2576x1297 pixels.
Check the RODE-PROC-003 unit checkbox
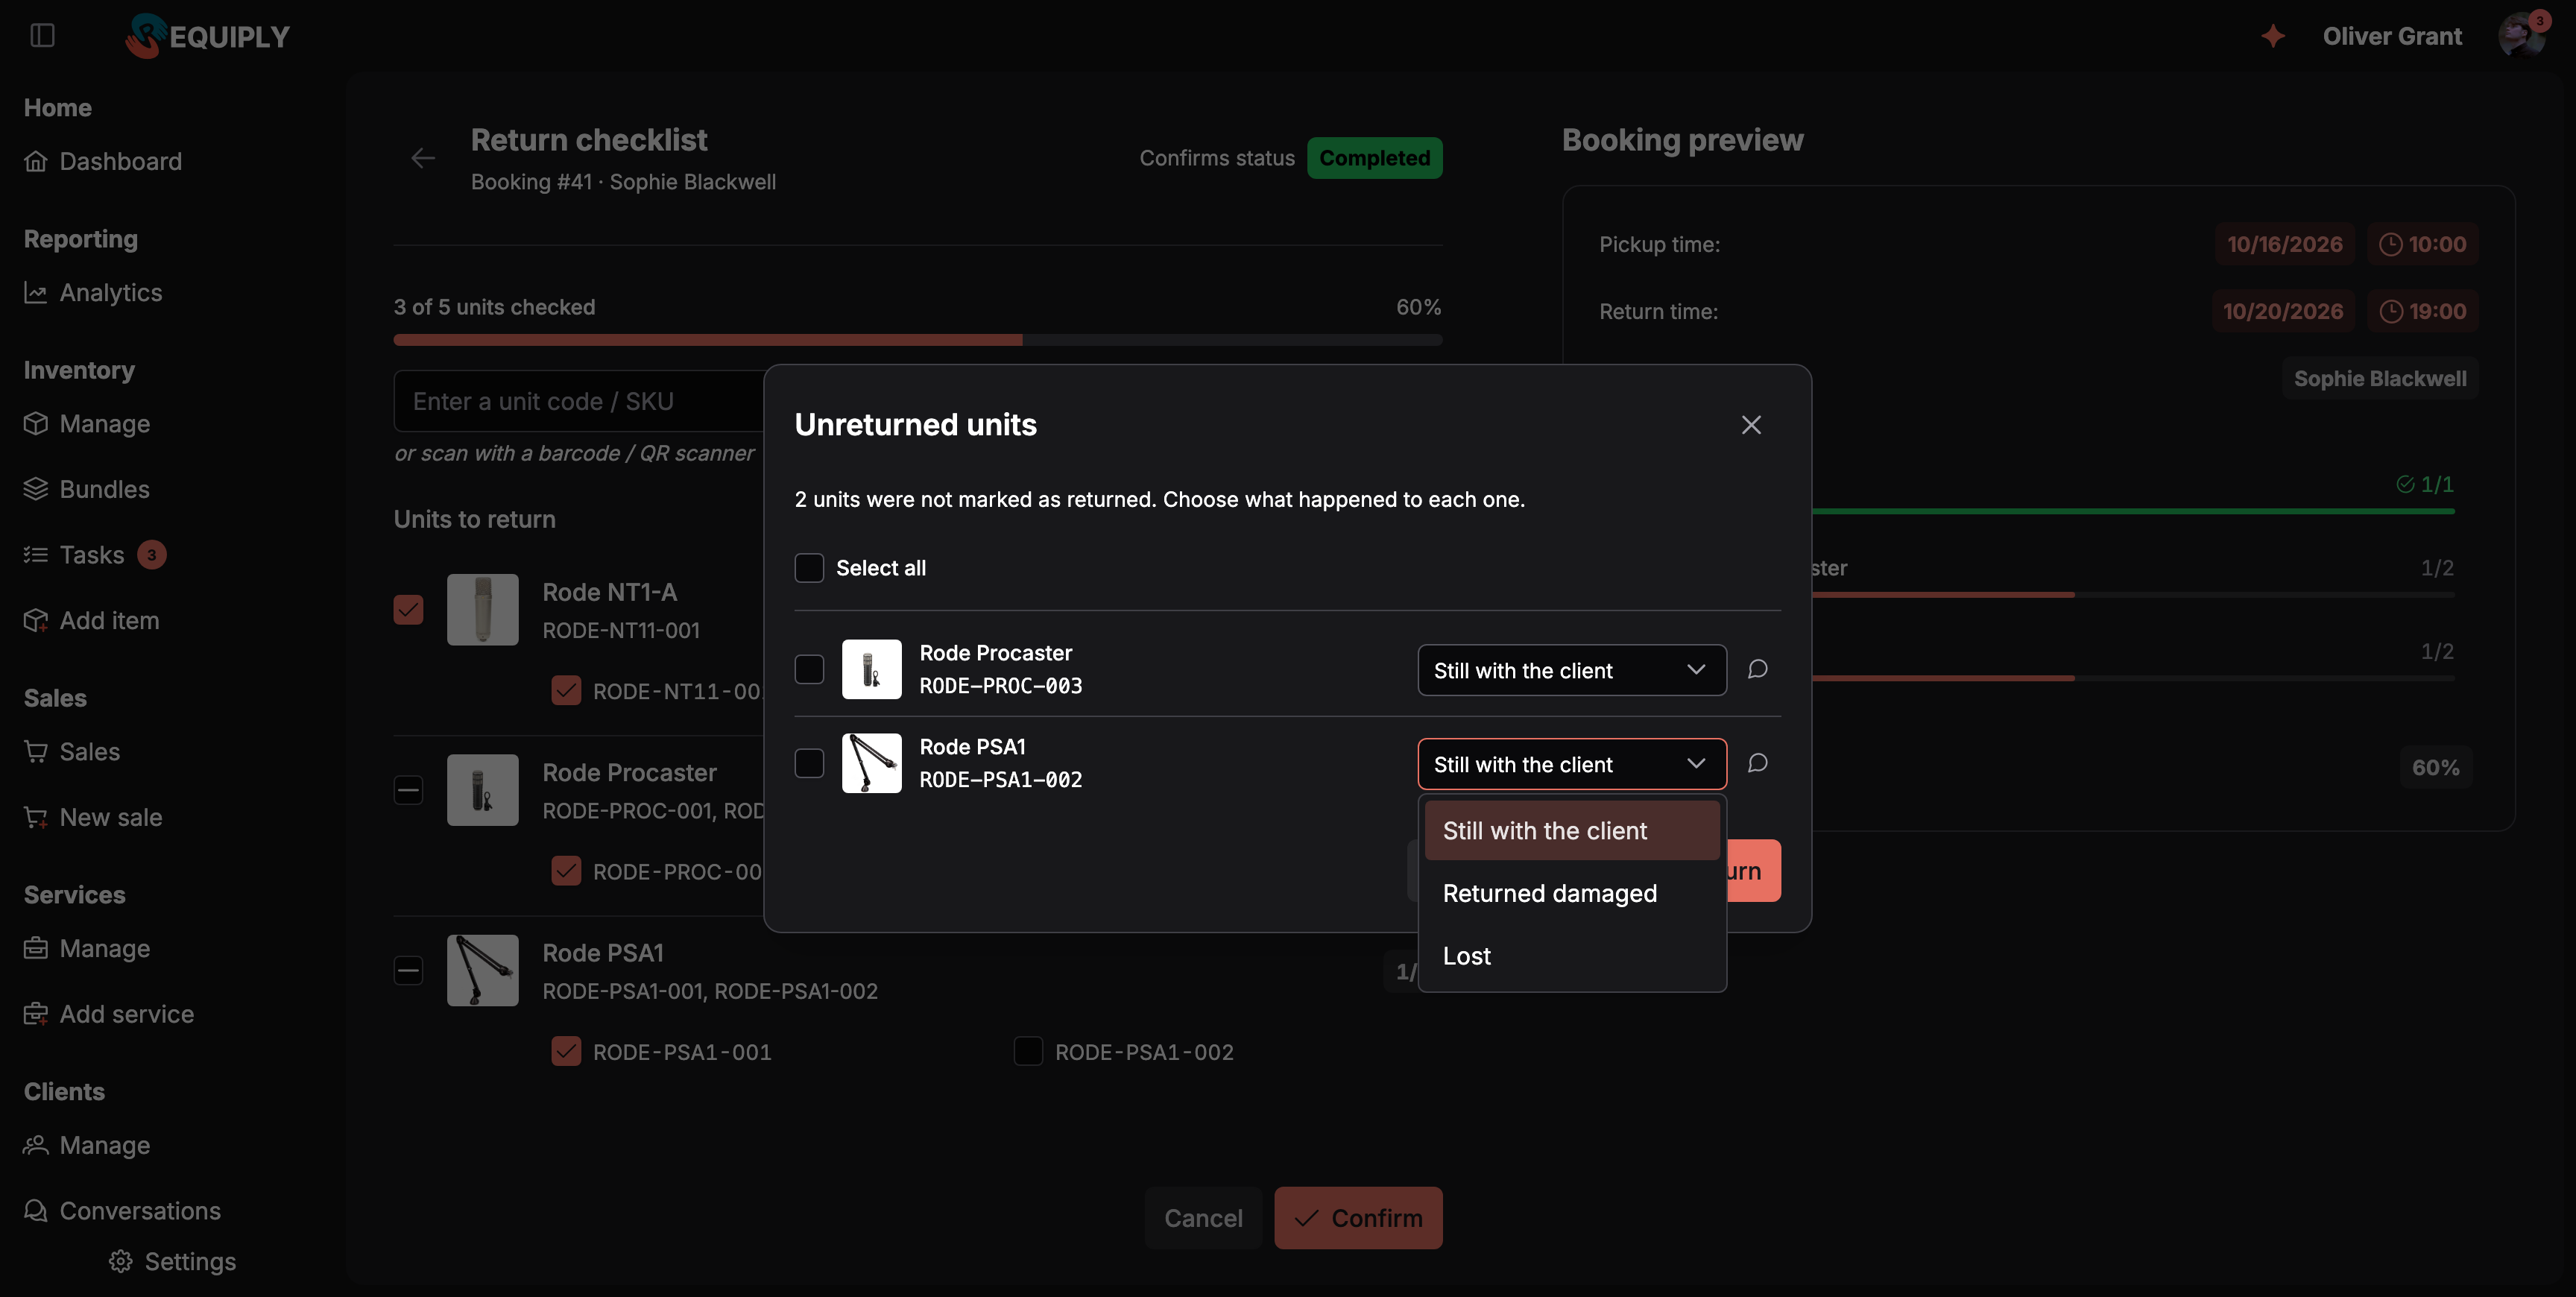809,669
